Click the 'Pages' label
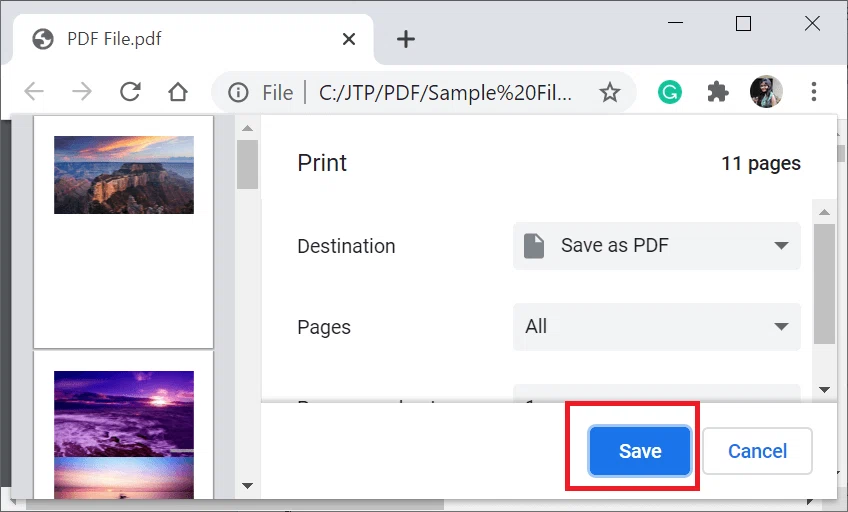The image size is (848, 512). [x=324, y=327]
